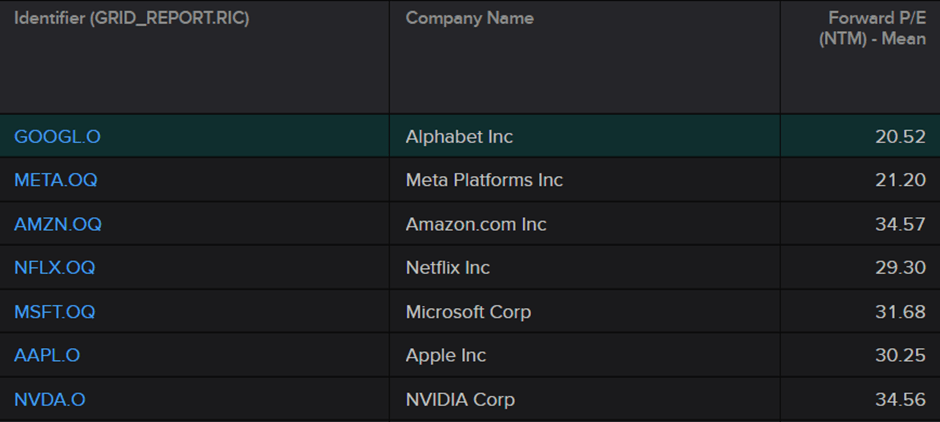Select the Alphabet Inc company cell
The height and width of the screenshot is (422, 940).
tap(459, 136)
